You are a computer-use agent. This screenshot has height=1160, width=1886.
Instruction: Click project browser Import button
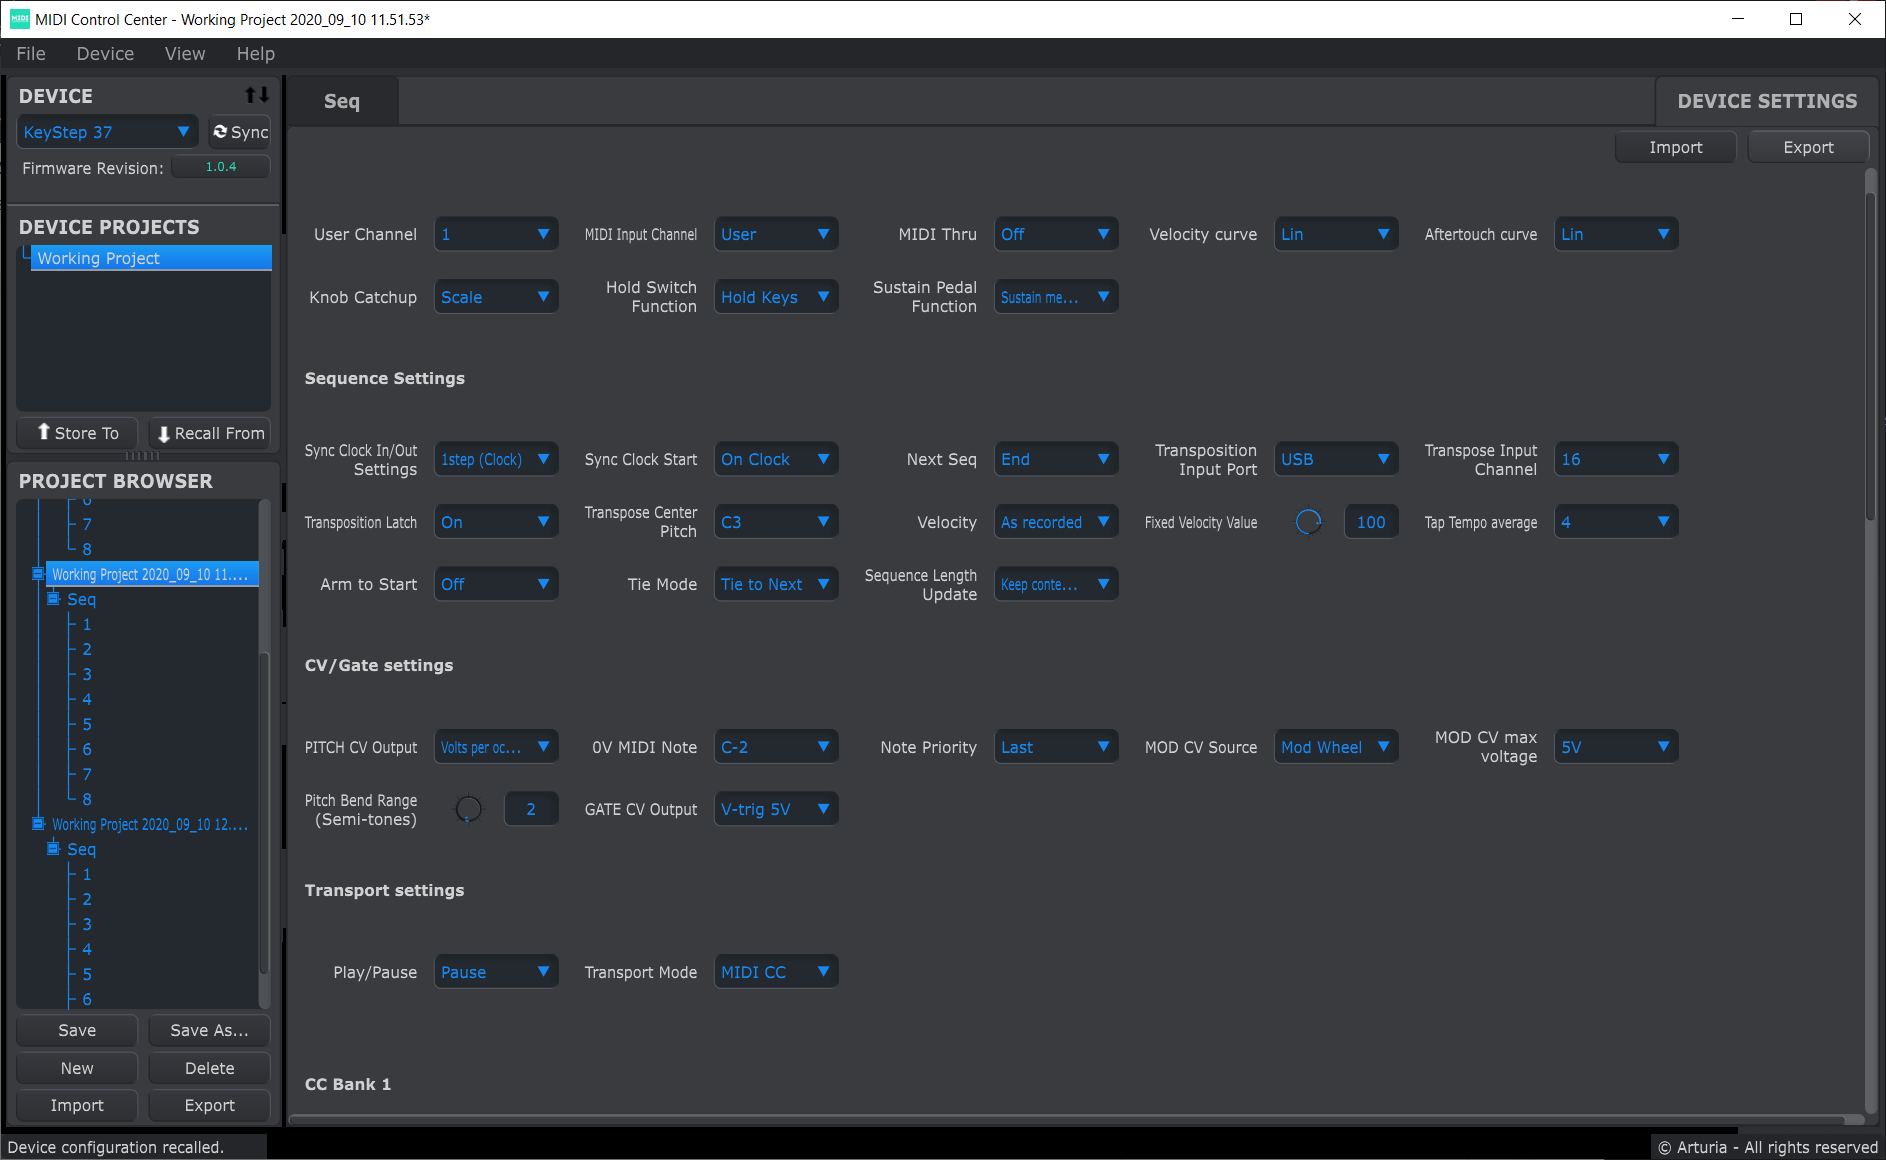point(77,1105)
